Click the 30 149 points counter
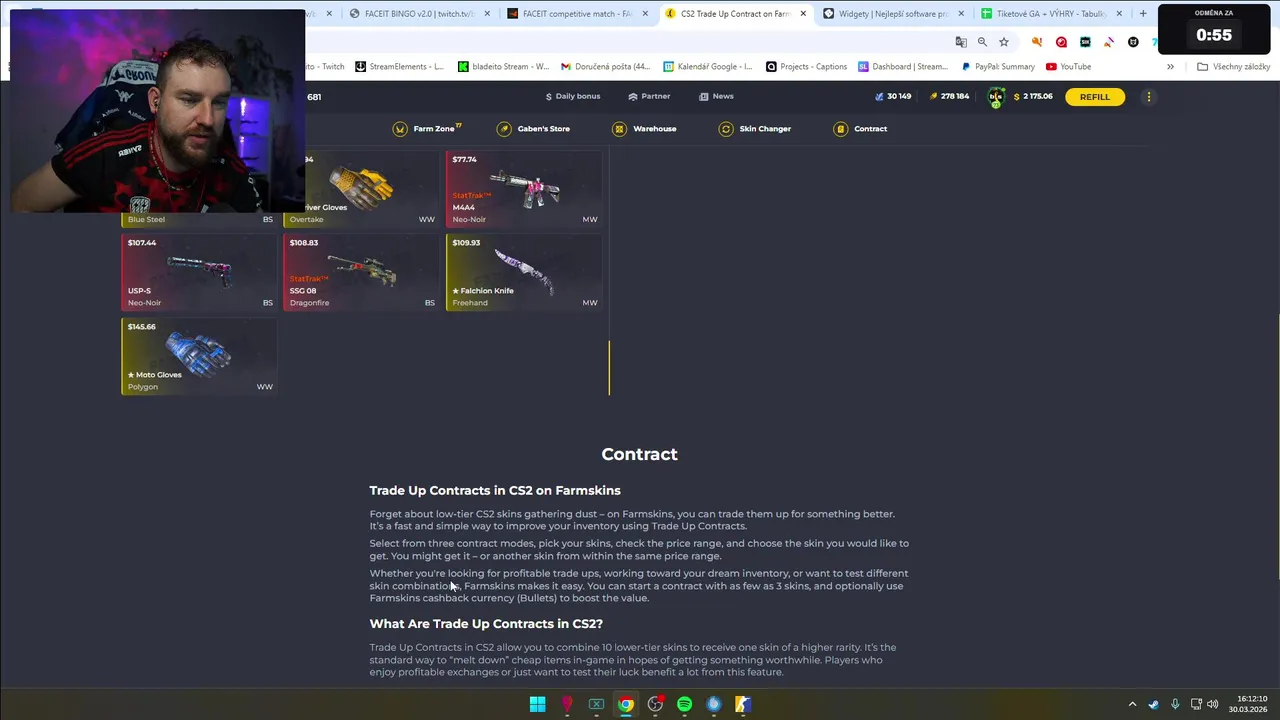The height and width of the screenshot is (720, 1280). 893,97
